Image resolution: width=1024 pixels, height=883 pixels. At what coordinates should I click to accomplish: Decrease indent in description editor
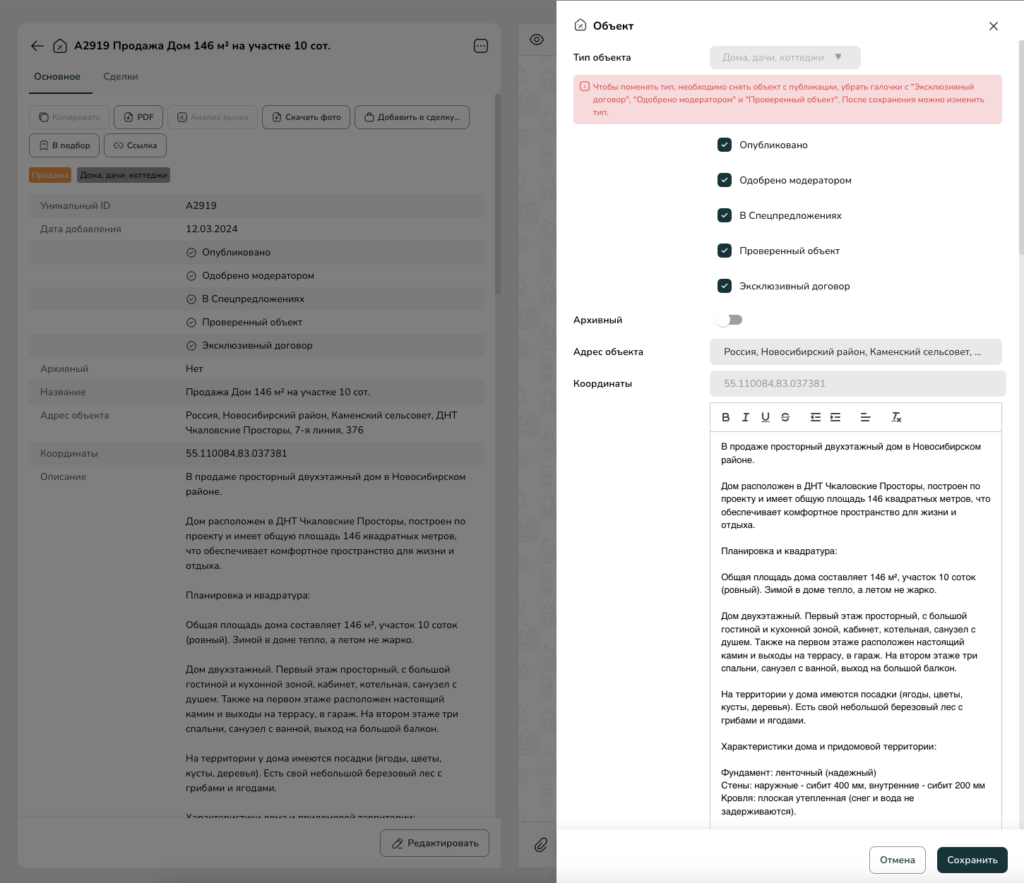[x=816, y=417]
